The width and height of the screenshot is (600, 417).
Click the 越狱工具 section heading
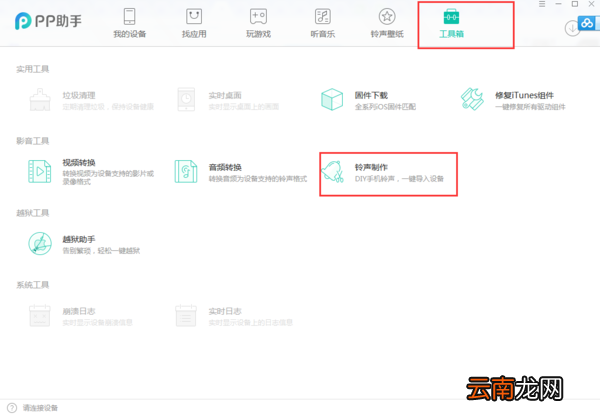point(33,213)
